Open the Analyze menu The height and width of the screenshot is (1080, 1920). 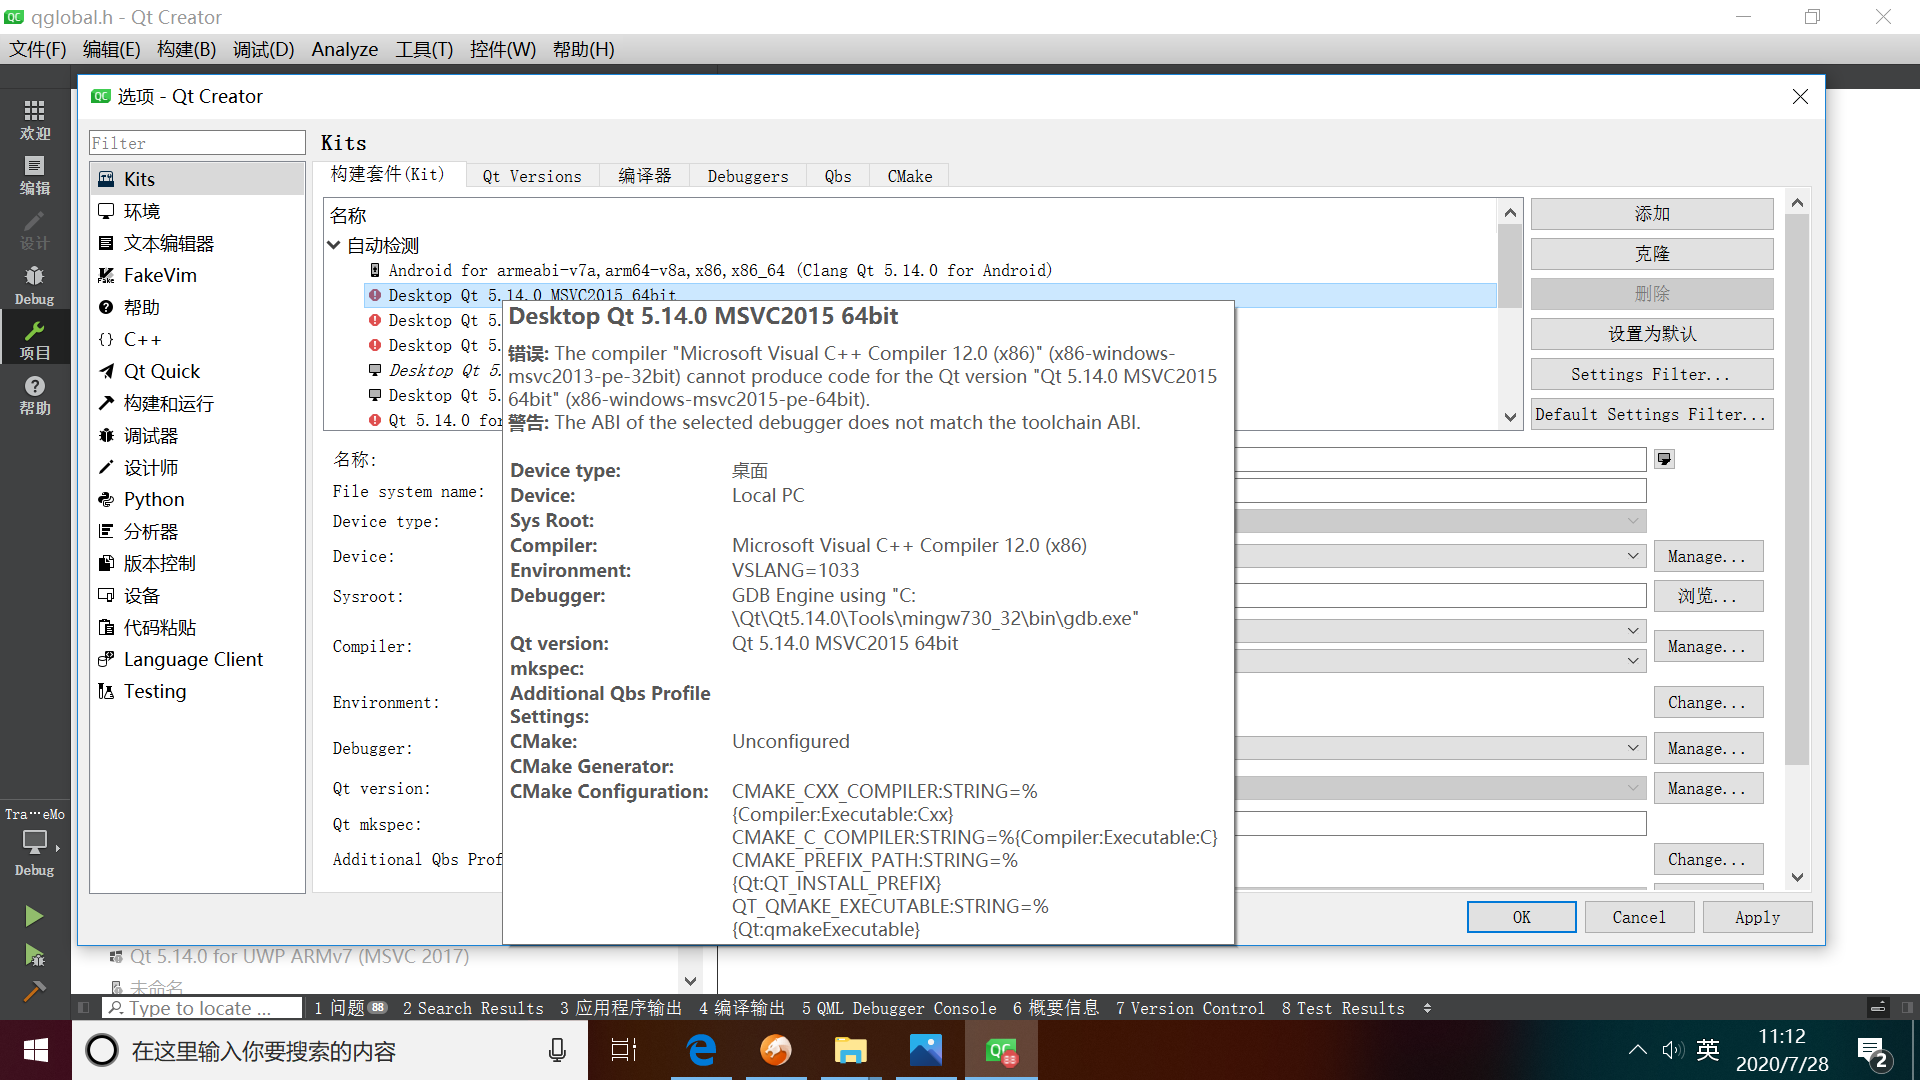click(x=344, y=49)
